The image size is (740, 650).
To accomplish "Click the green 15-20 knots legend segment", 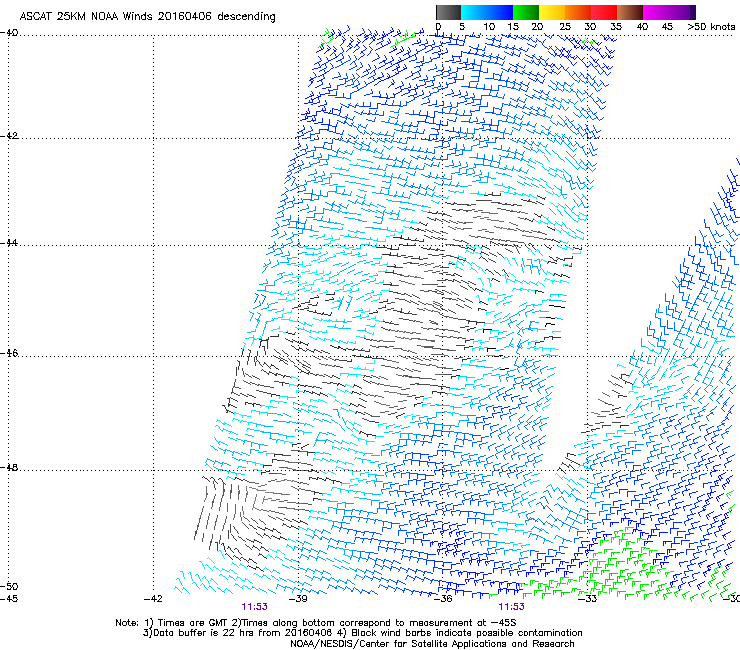I will tap(526, 12).
